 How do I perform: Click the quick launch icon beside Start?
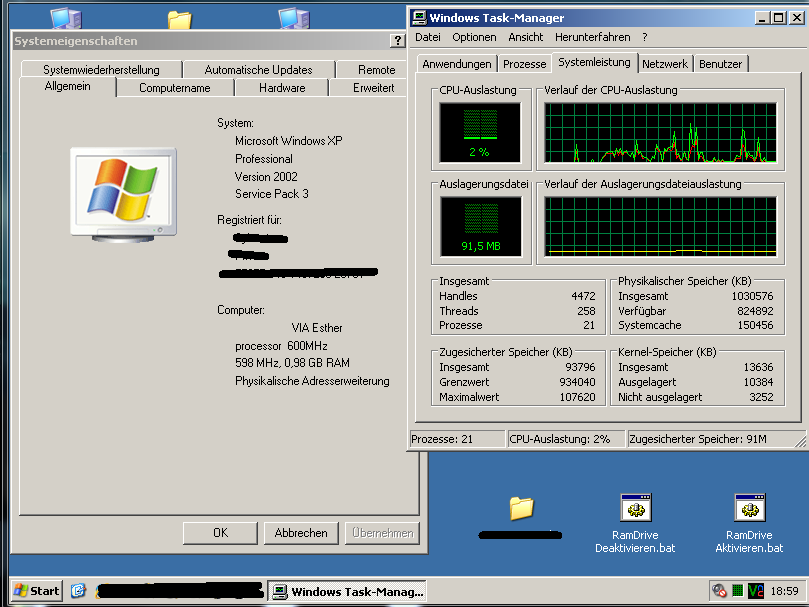tap(78, 591)
